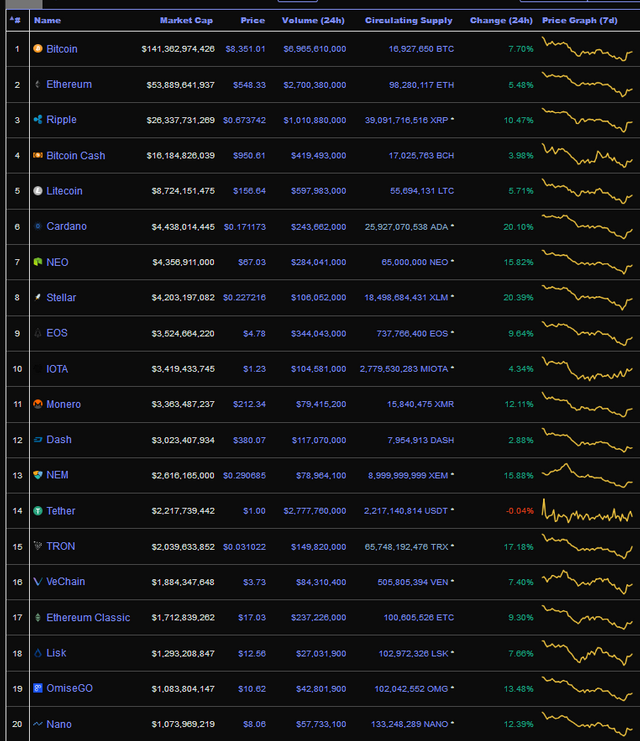Viewport: 640px width, 741px height.
Task: Sort by Name column header
Action: [47, 20]
